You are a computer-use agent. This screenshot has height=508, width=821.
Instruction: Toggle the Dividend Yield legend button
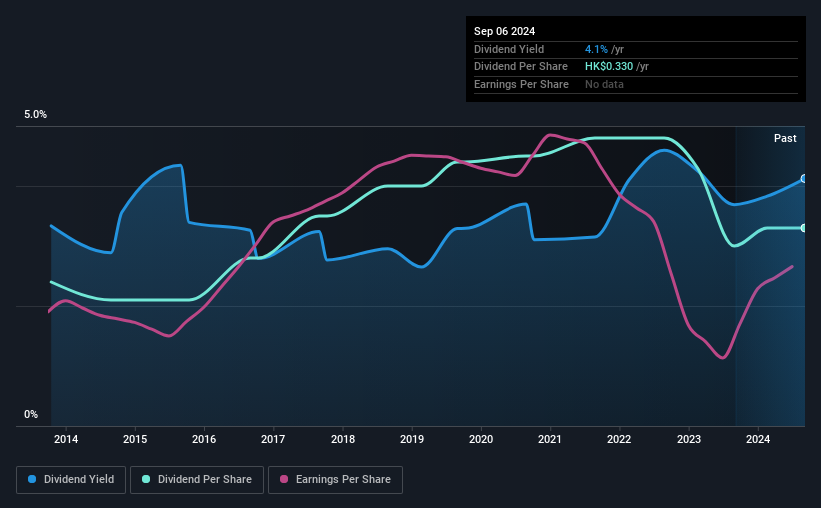[71, 480]
